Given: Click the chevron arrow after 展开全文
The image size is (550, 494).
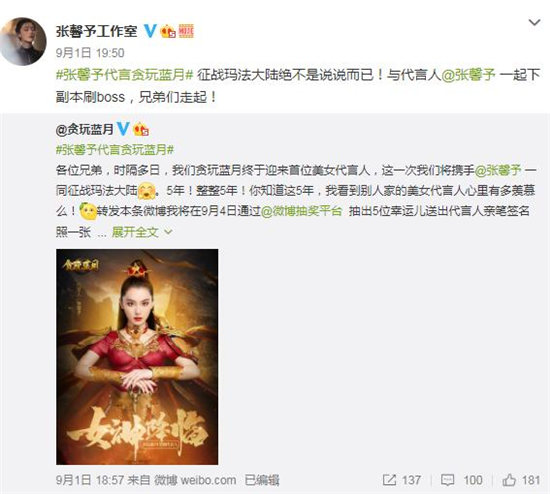Looking at the screenshot, I should (x=168, y=232).
